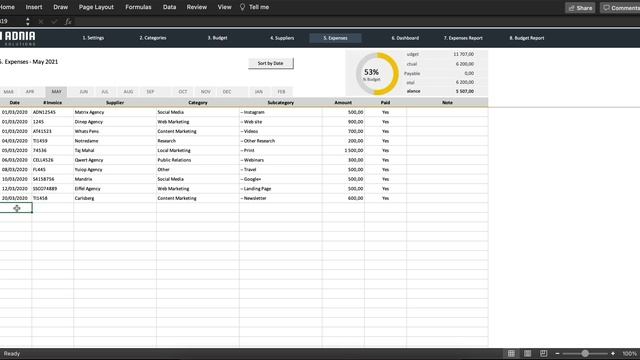Select date cell 20/03/2020
Viewport: 640px width, 360px height.
pyautogui.click(x=16, y=198)
